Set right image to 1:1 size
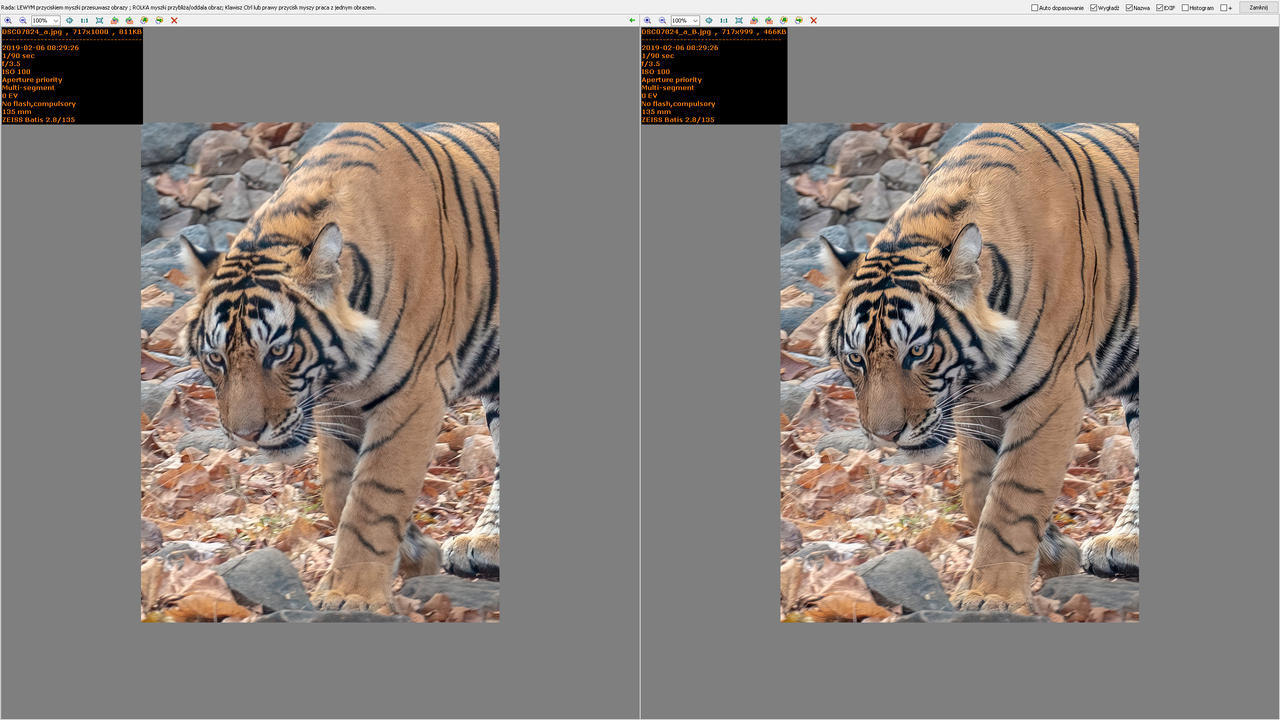 723,20
